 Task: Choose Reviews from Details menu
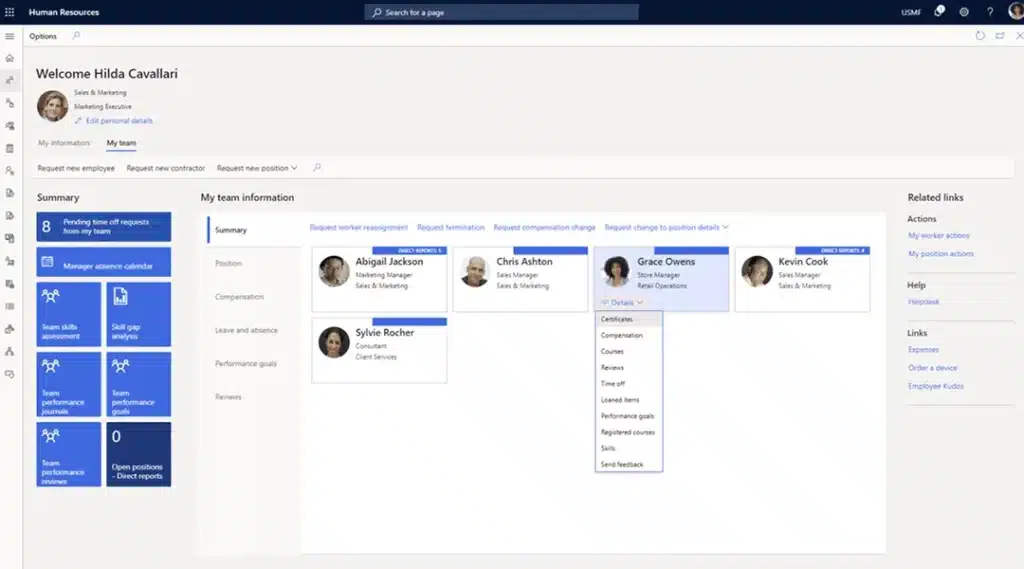coord(628,368)
